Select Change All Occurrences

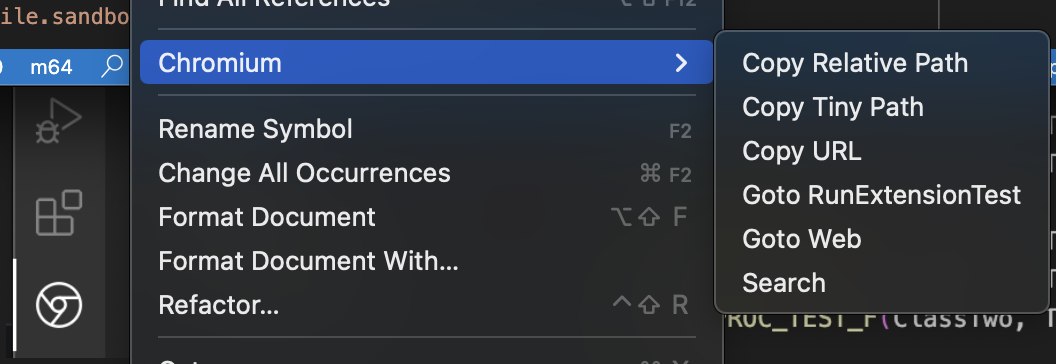point(426,173)
